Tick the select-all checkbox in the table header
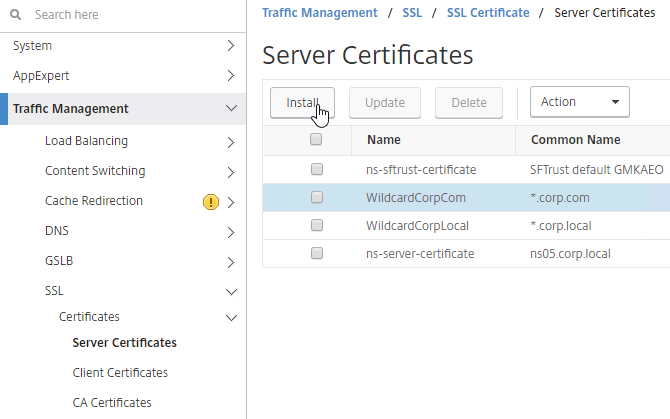The image size is (670, 419). click(x=316, y=139)
